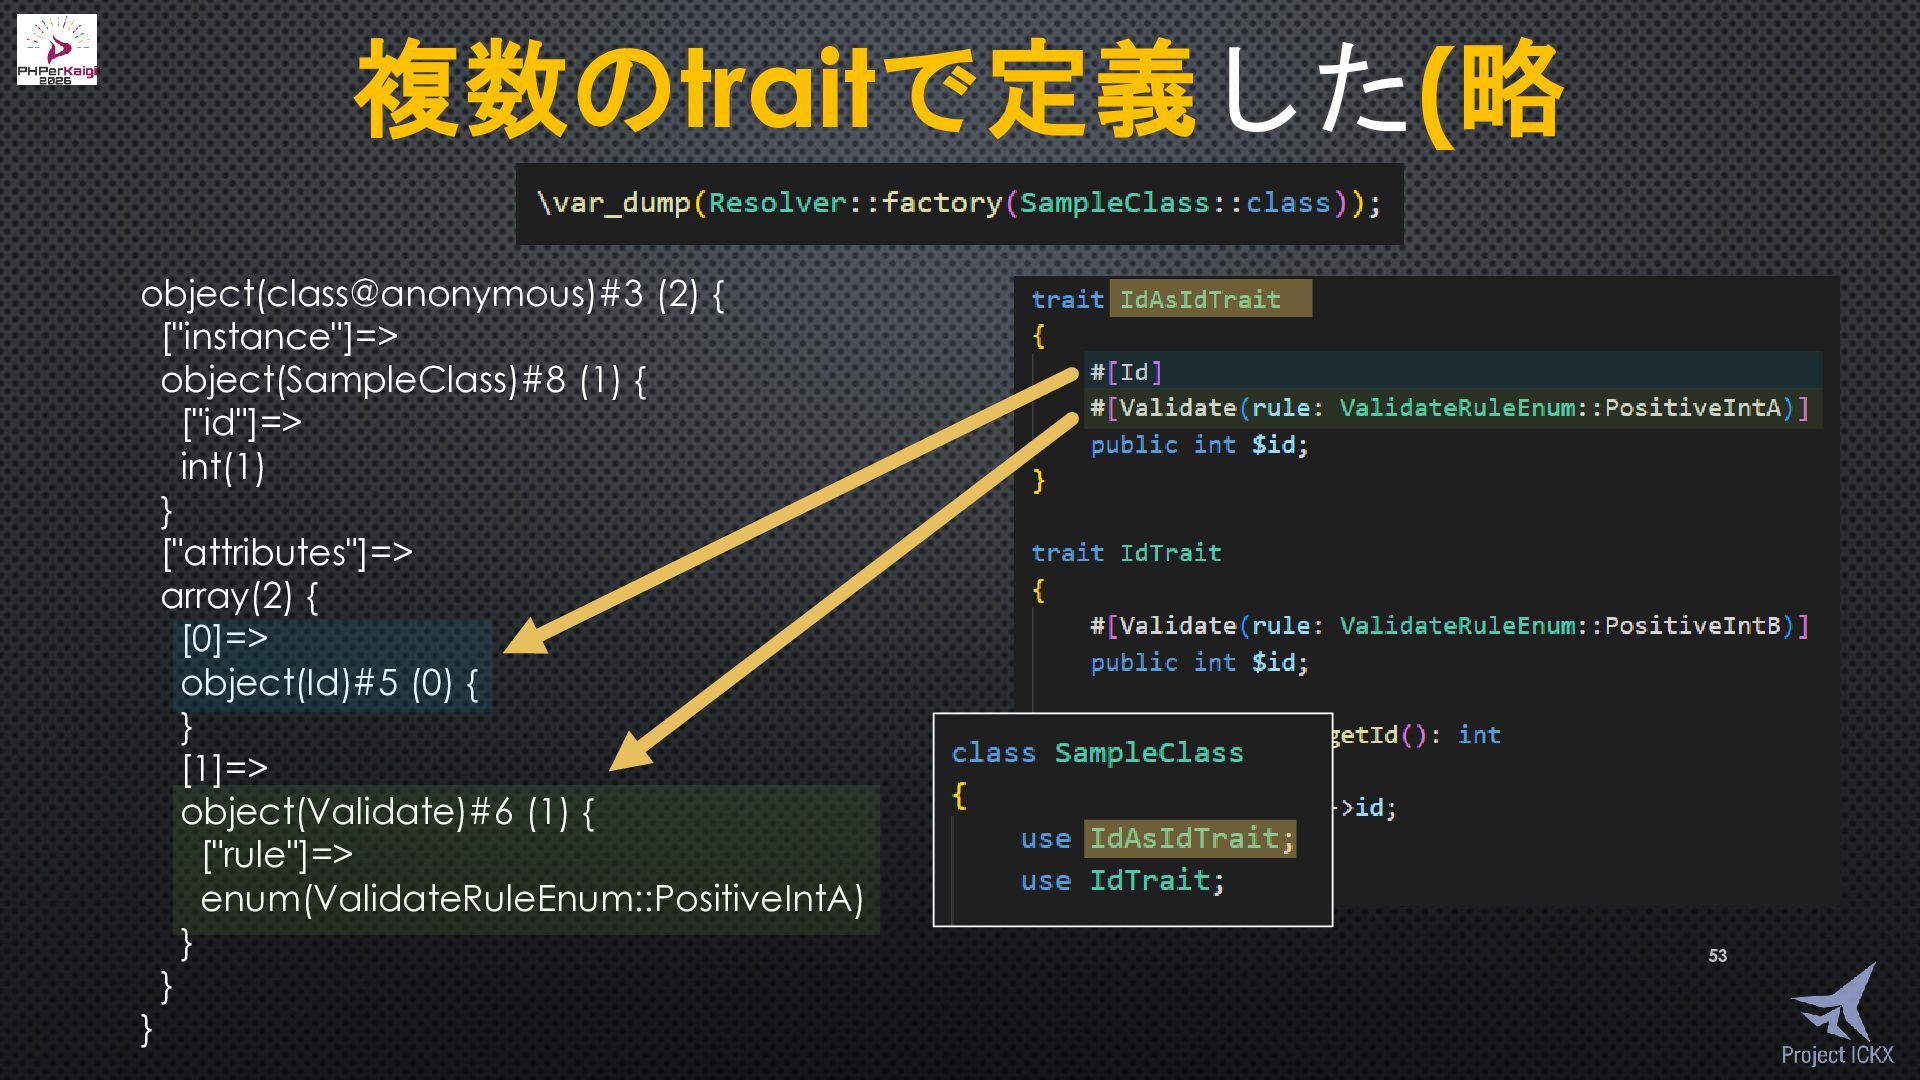Click the PHPerKaigi 2025 logo
This screenshot has width=1920, height=1080.
pos(57,50)
